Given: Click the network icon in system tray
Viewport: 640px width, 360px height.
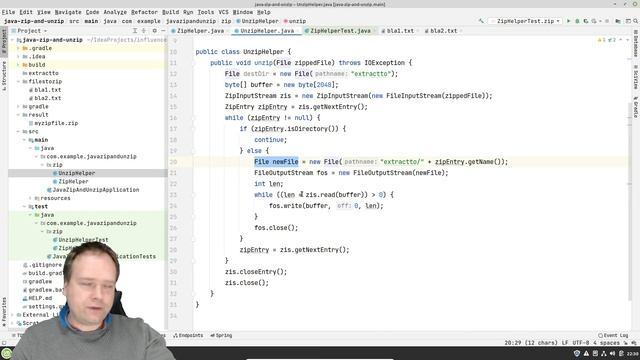Looking at the screenshot, I should click(604, 353).
